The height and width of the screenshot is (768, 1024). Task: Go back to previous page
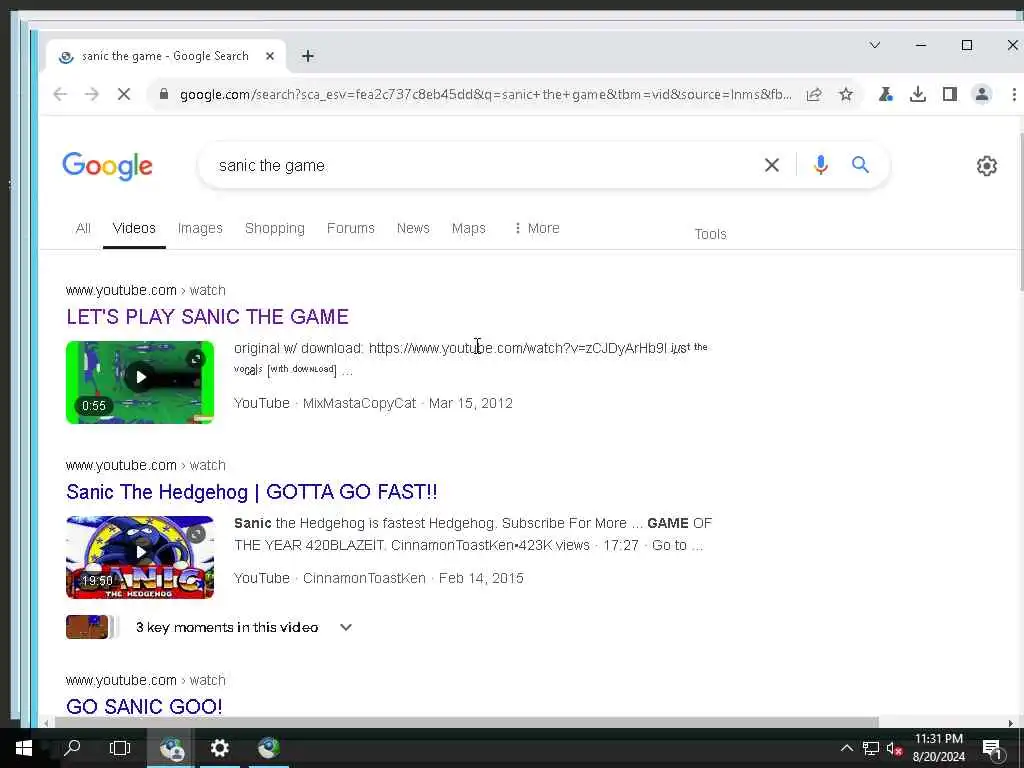click(x=60, y=94)
